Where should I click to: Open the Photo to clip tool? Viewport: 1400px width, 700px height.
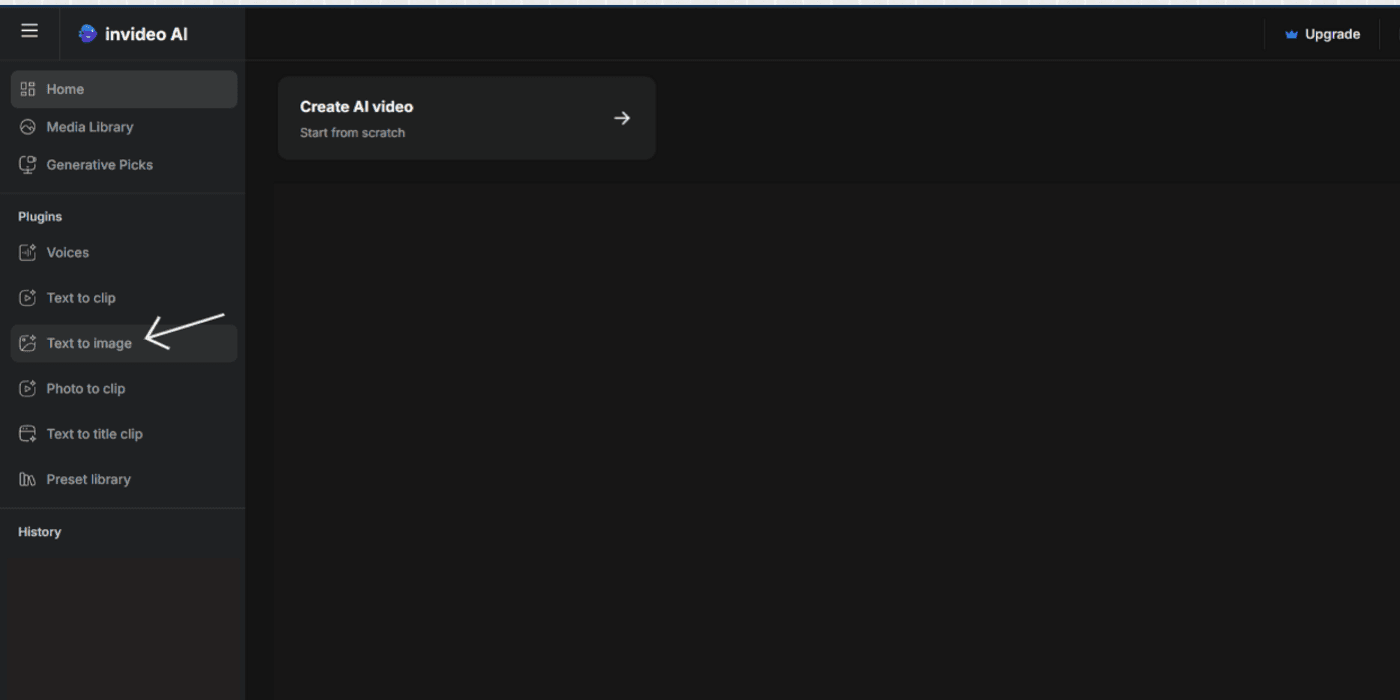click(85, 388)
